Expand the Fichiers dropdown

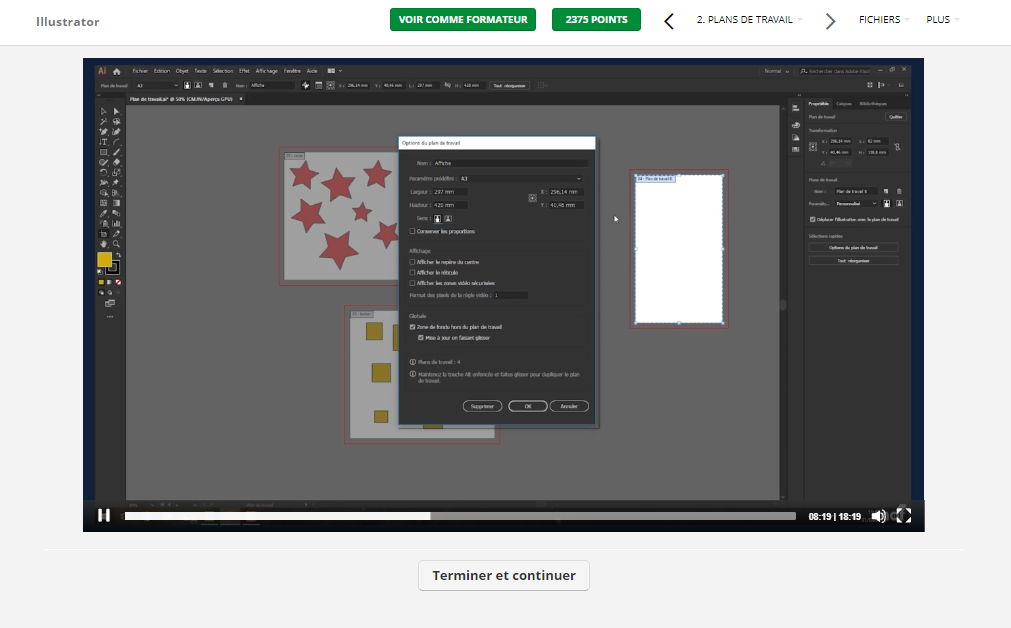coord(883,20)
